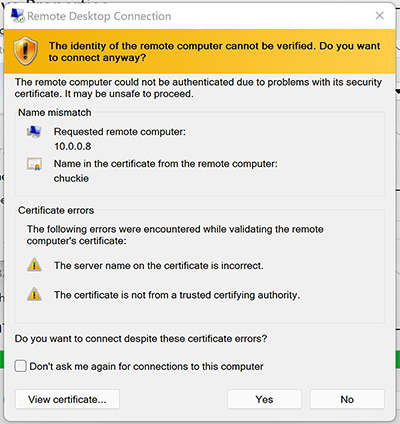Select the 10.0.0.8 address text
400x424 pixels.
click(73, 146)
